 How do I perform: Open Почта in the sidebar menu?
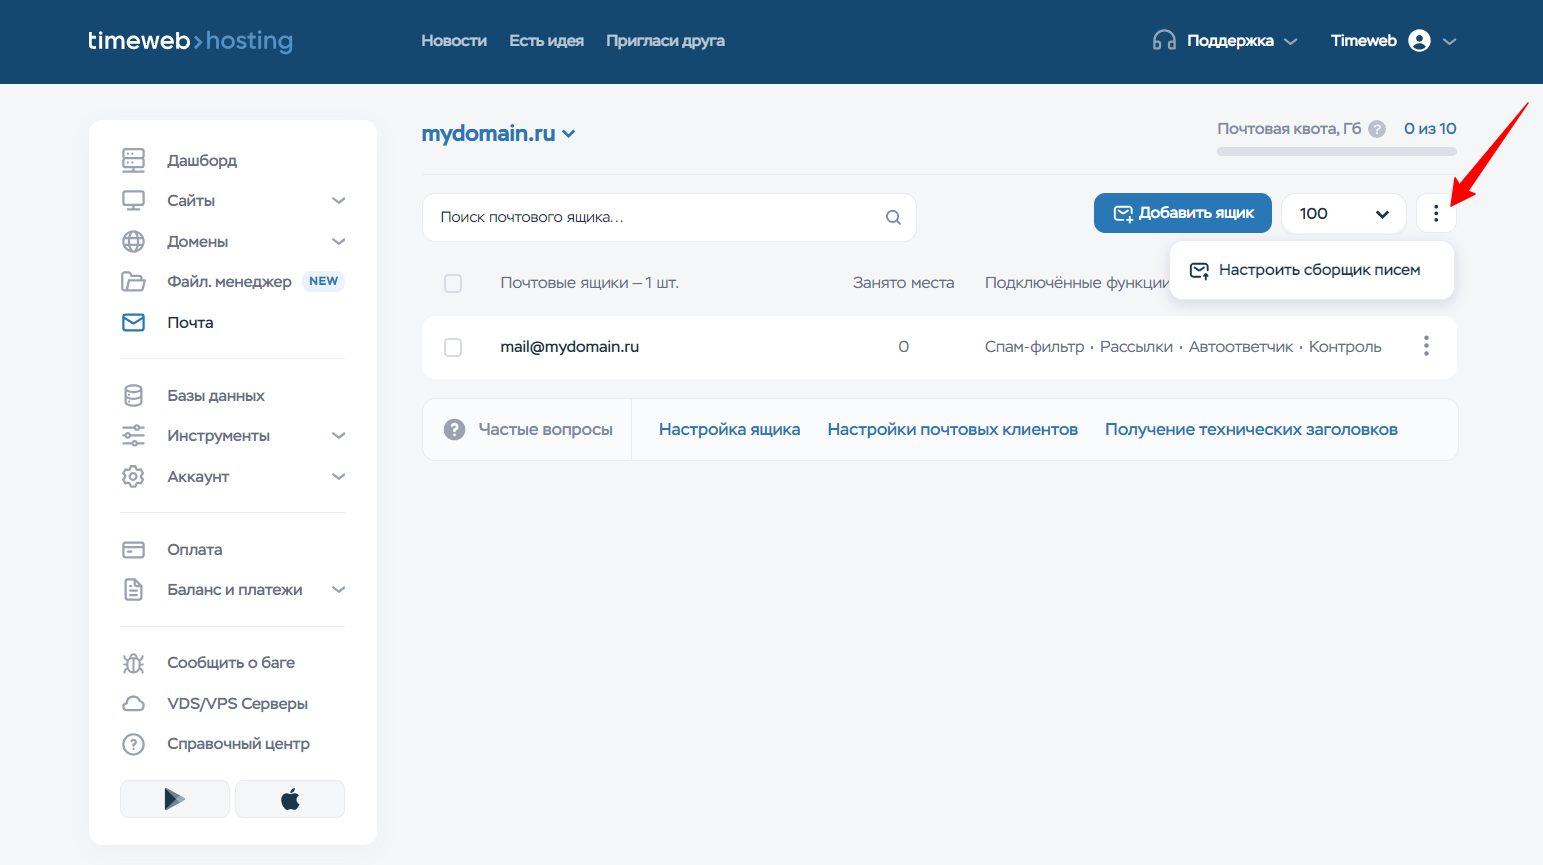tap(190, 323)
